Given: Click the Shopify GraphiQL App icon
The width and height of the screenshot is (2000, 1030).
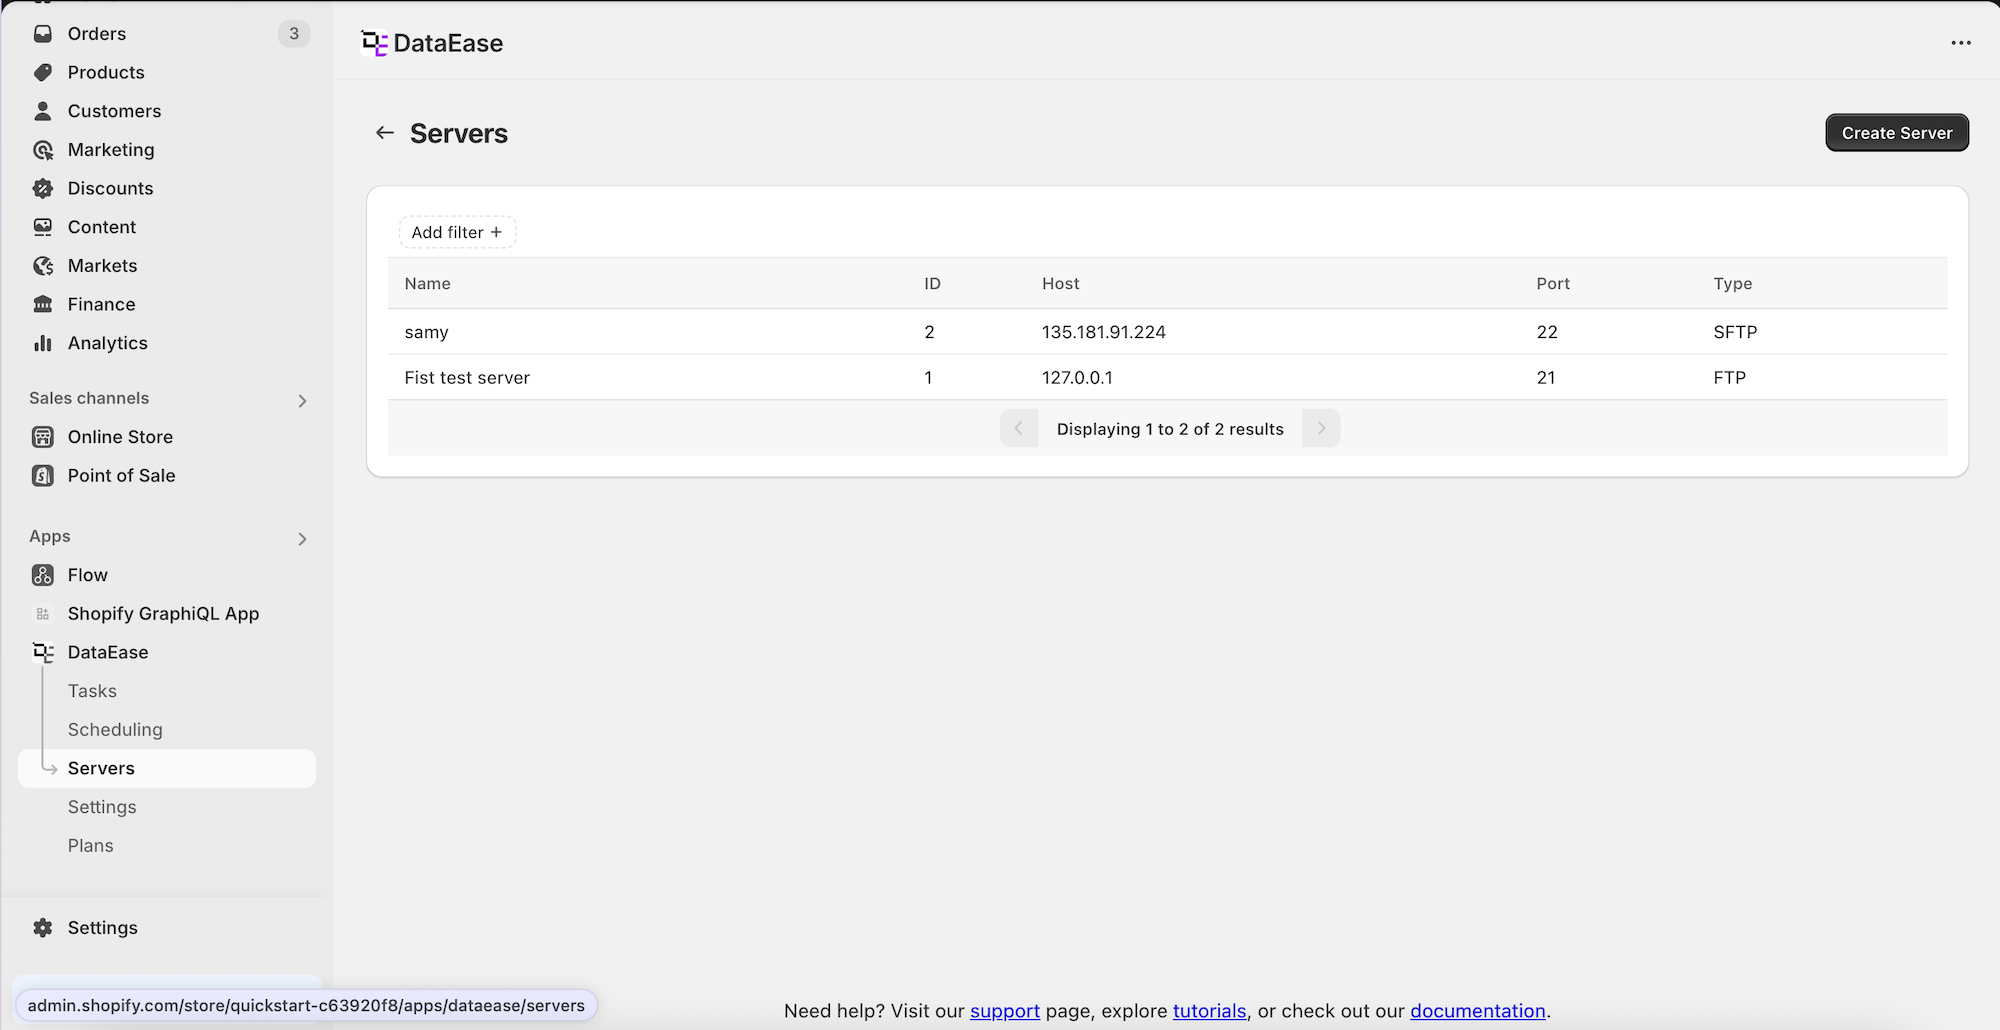Looking at the screenshot, I should pyautogui.click(x=43, y=614).
